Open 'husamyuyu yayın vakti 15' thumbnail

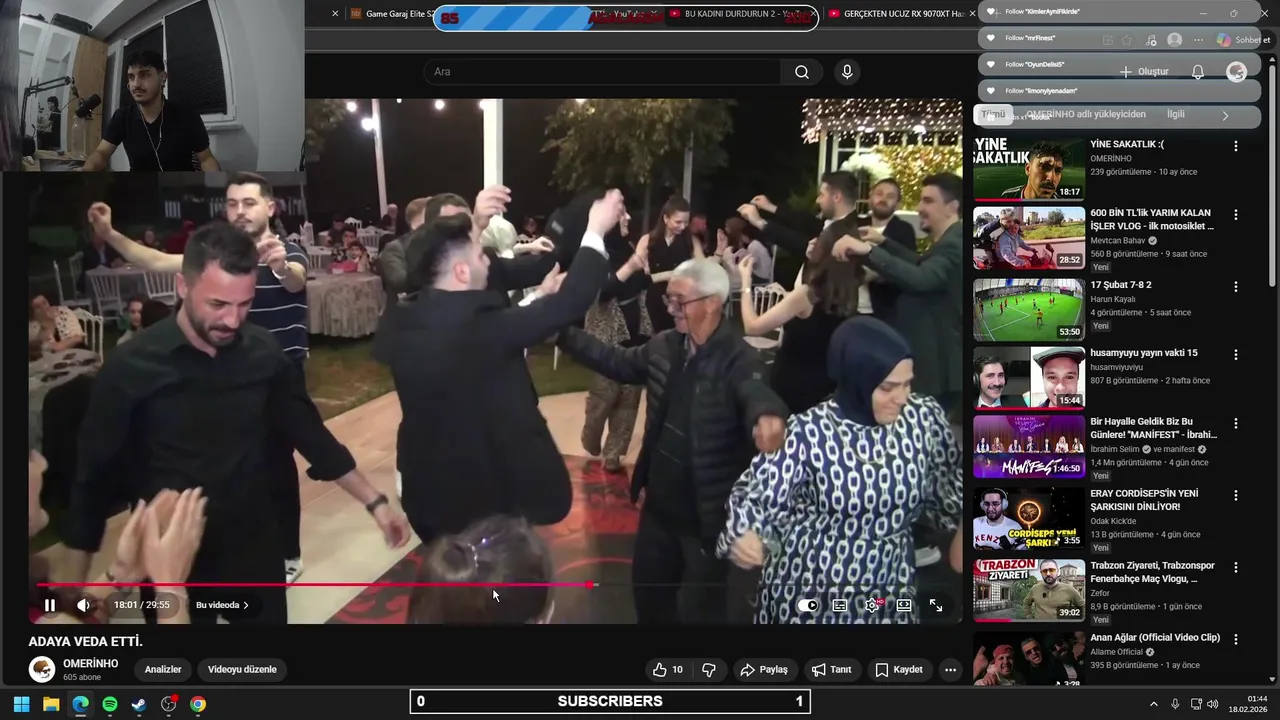[x=1029, y=378]
